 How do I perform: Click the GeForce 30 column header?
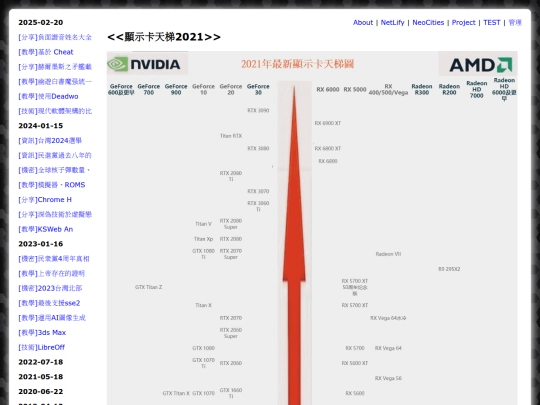[258, 89]
